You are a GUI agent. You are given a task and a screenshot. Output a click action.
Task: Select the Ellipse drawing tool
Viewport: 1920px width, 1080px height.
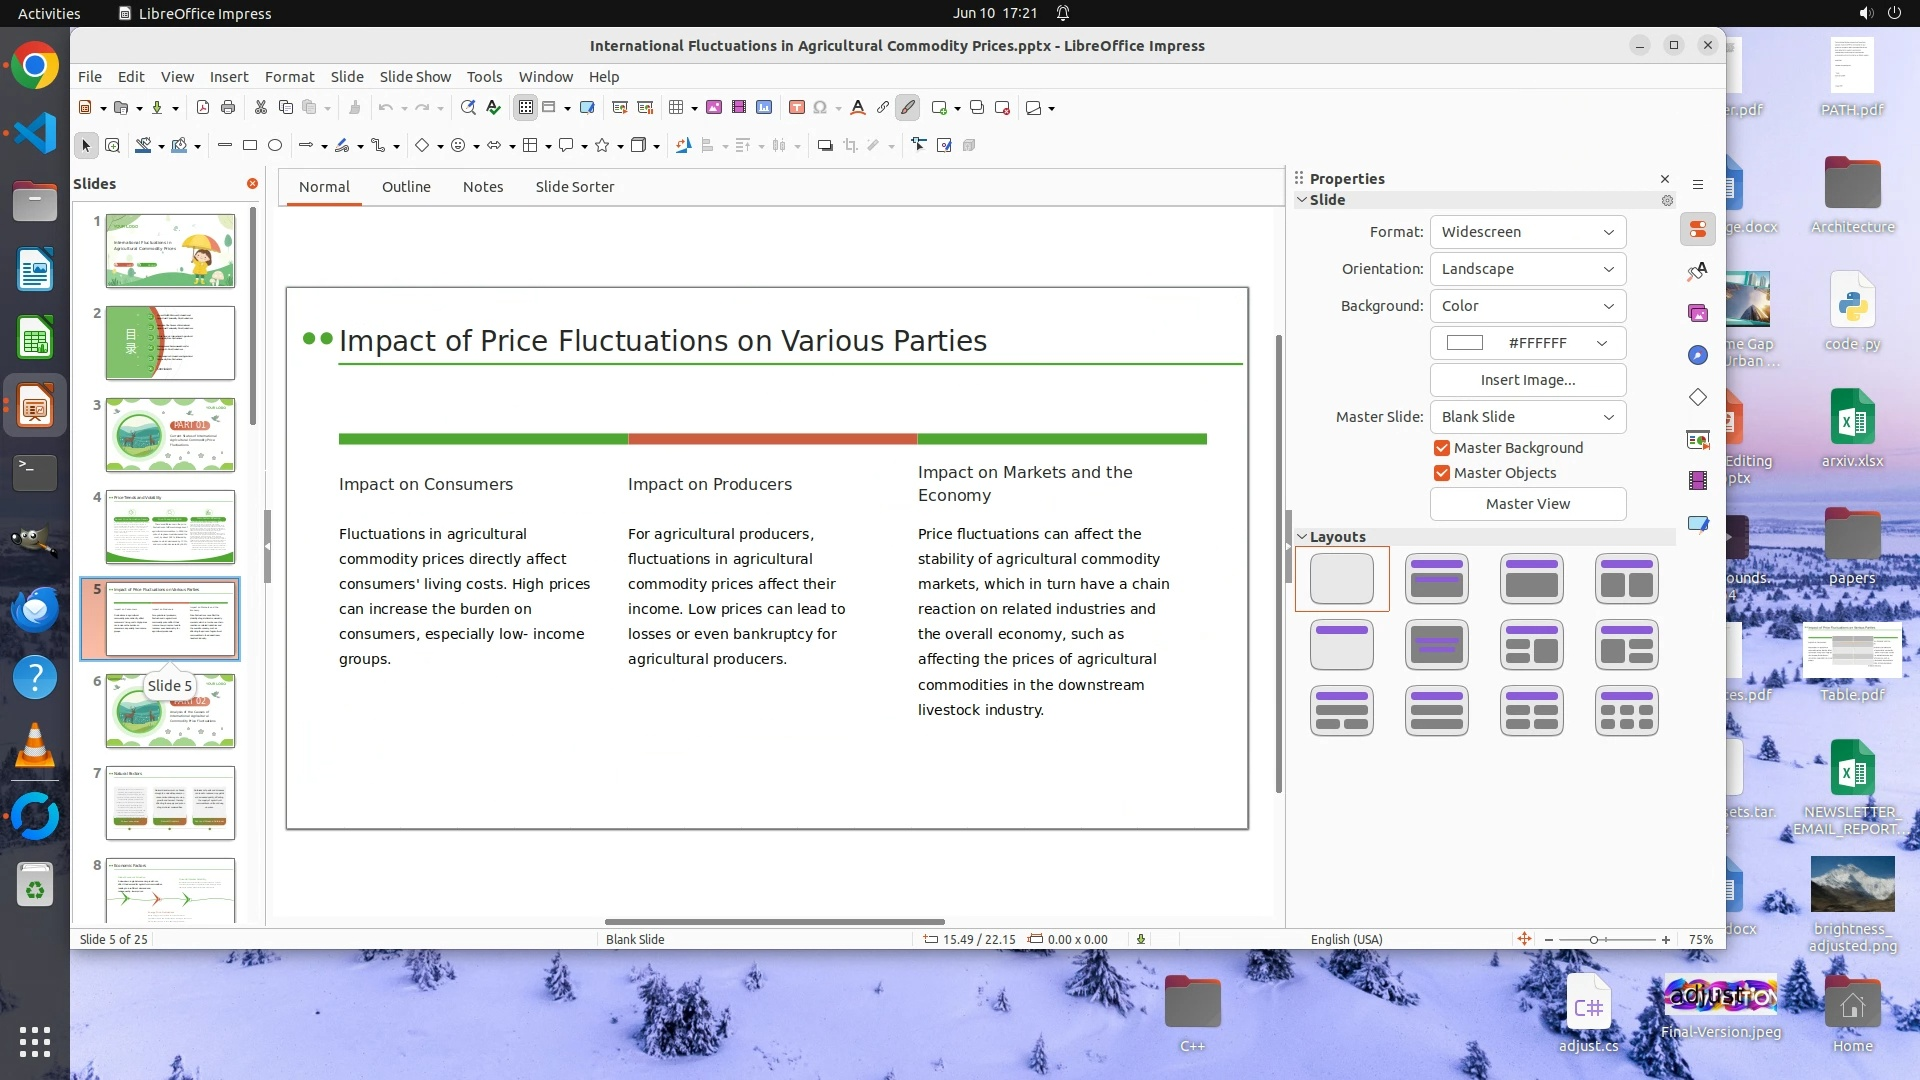275,146
